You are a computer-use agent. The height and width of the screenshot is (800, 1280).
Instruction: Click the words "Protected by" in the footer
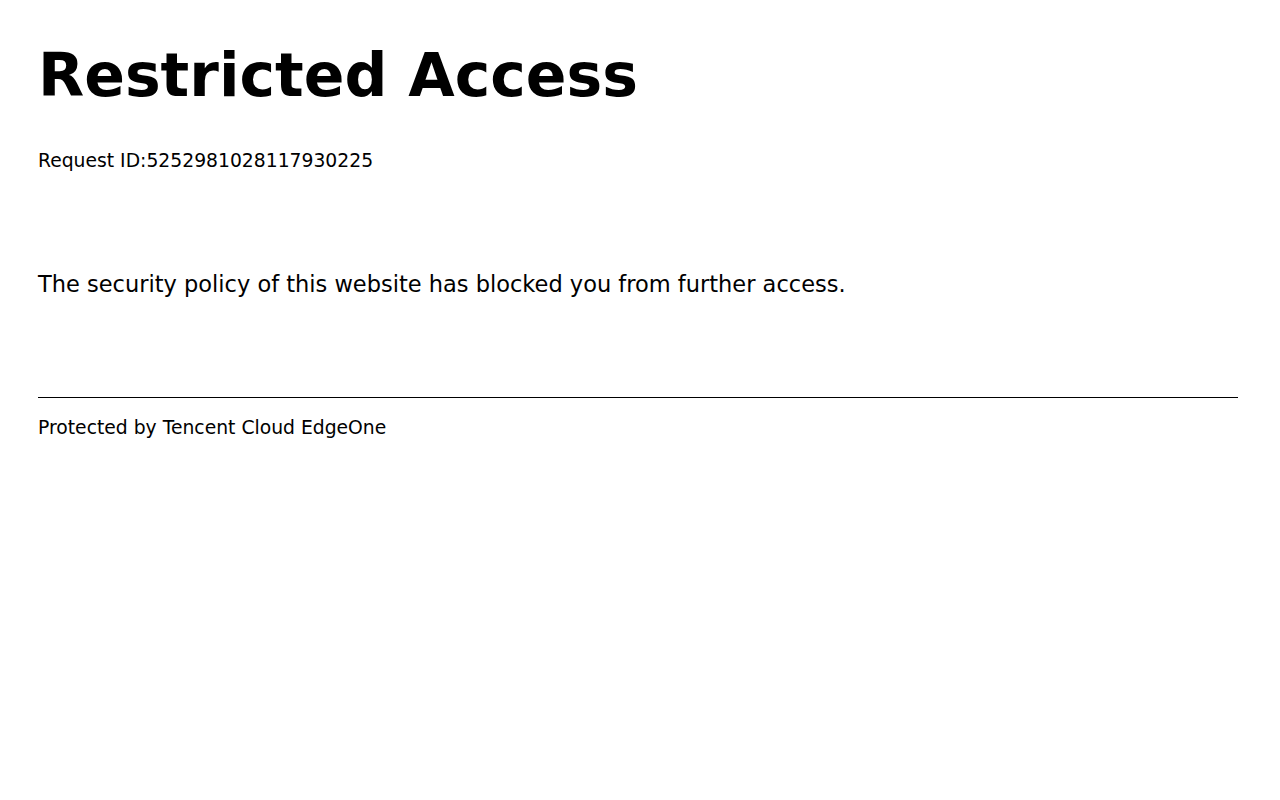(x=97, y=428)
